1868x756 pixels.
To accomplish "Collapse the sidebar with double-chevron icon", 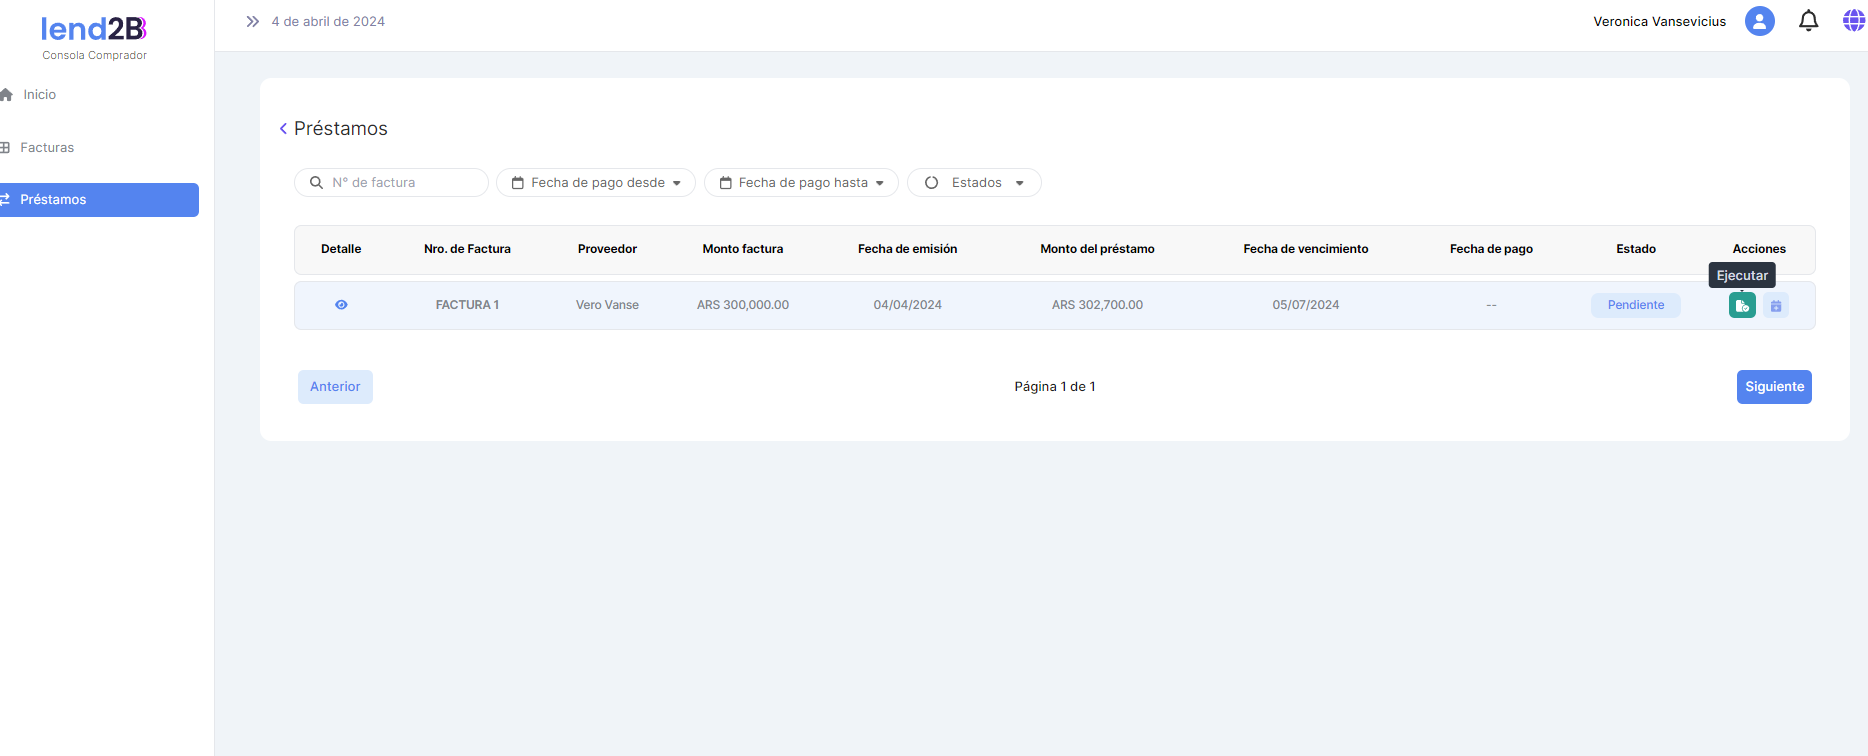I will point(253,21).
